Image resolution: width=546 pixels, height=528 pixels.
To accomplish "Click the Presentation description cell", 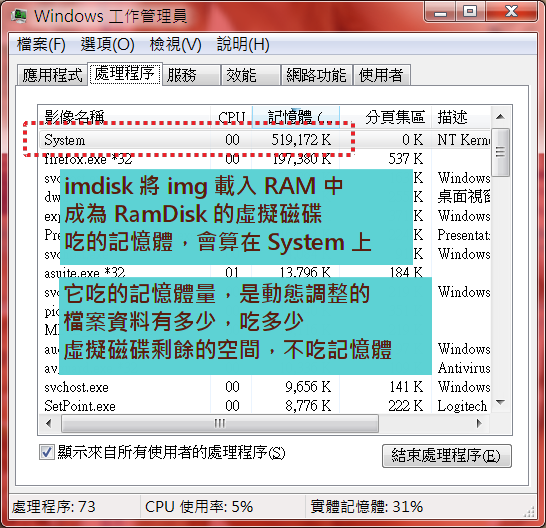I will [x=464, y=235].
